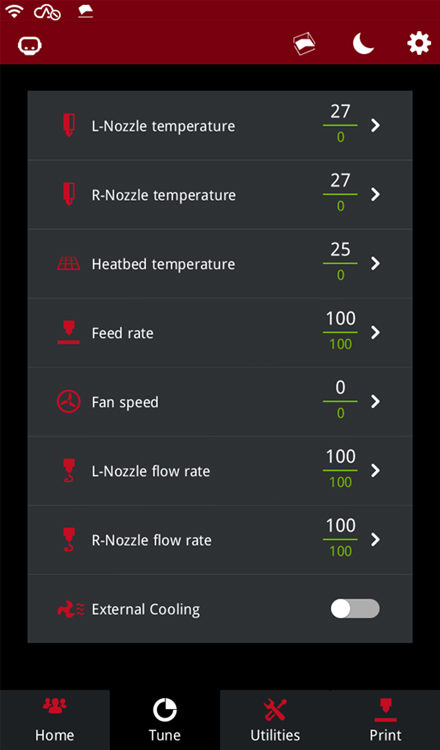
Task: Tap the External Cooling fan icon
Action: point(70,609)
